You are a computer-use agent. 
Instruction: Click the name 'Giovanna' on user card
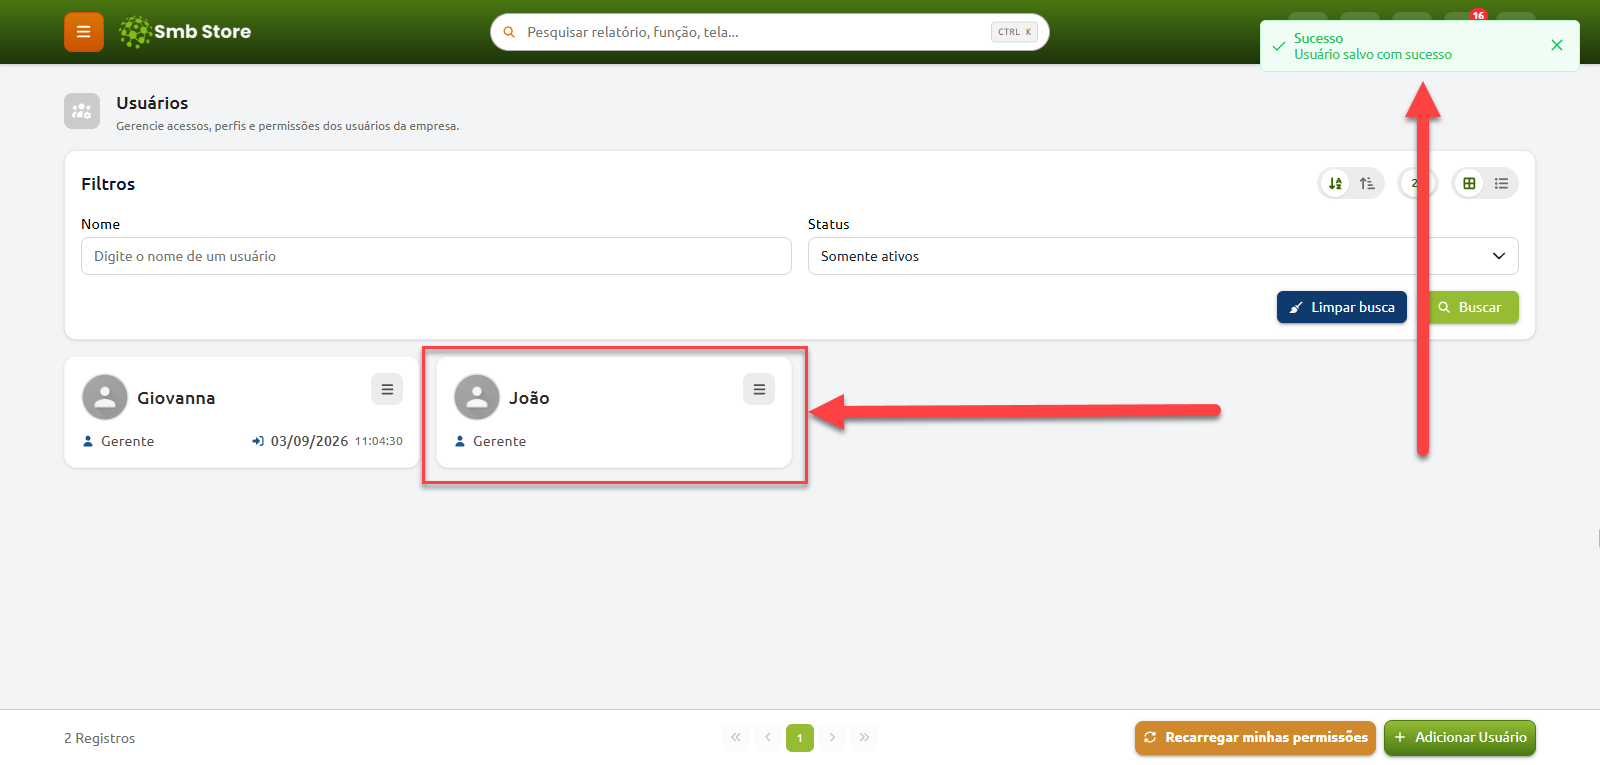click(176, 398)
